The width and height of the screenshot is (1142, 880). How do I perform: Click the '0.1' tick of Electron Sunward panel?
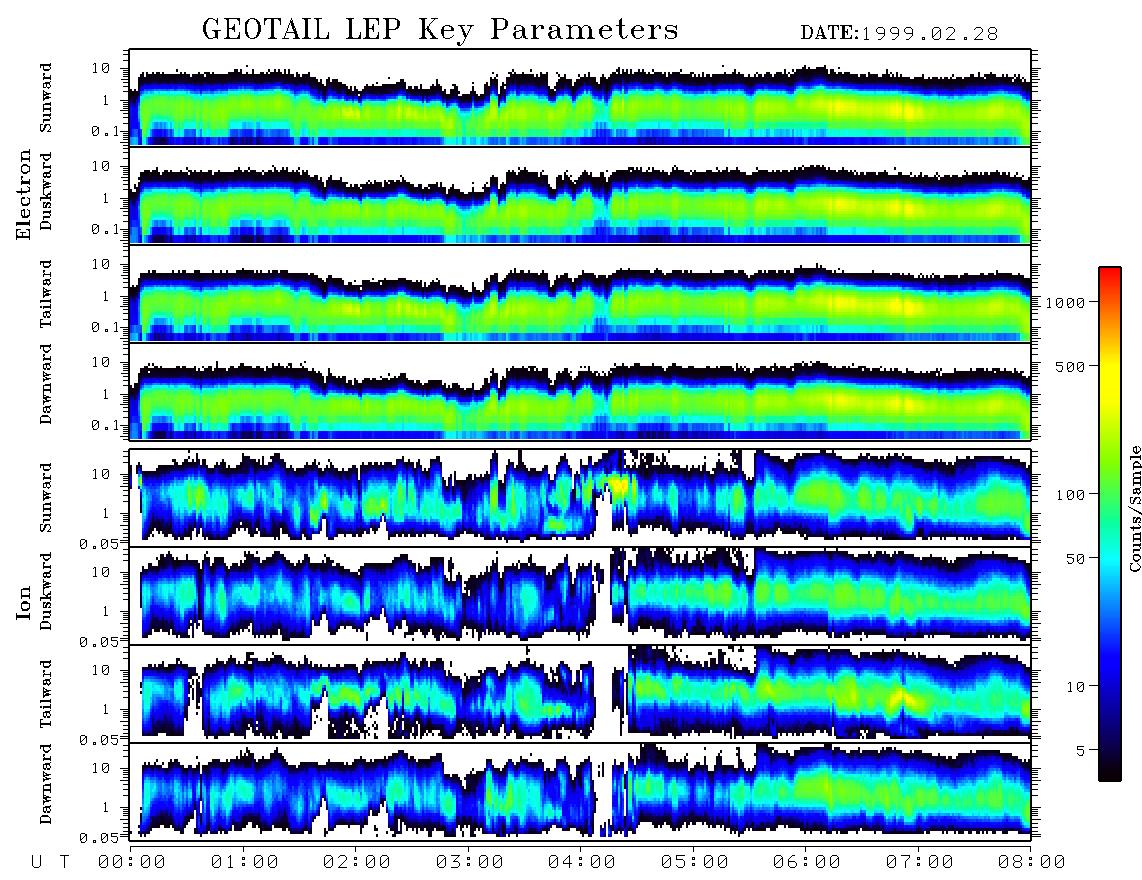pyautogui.click(x=107, y=131)
